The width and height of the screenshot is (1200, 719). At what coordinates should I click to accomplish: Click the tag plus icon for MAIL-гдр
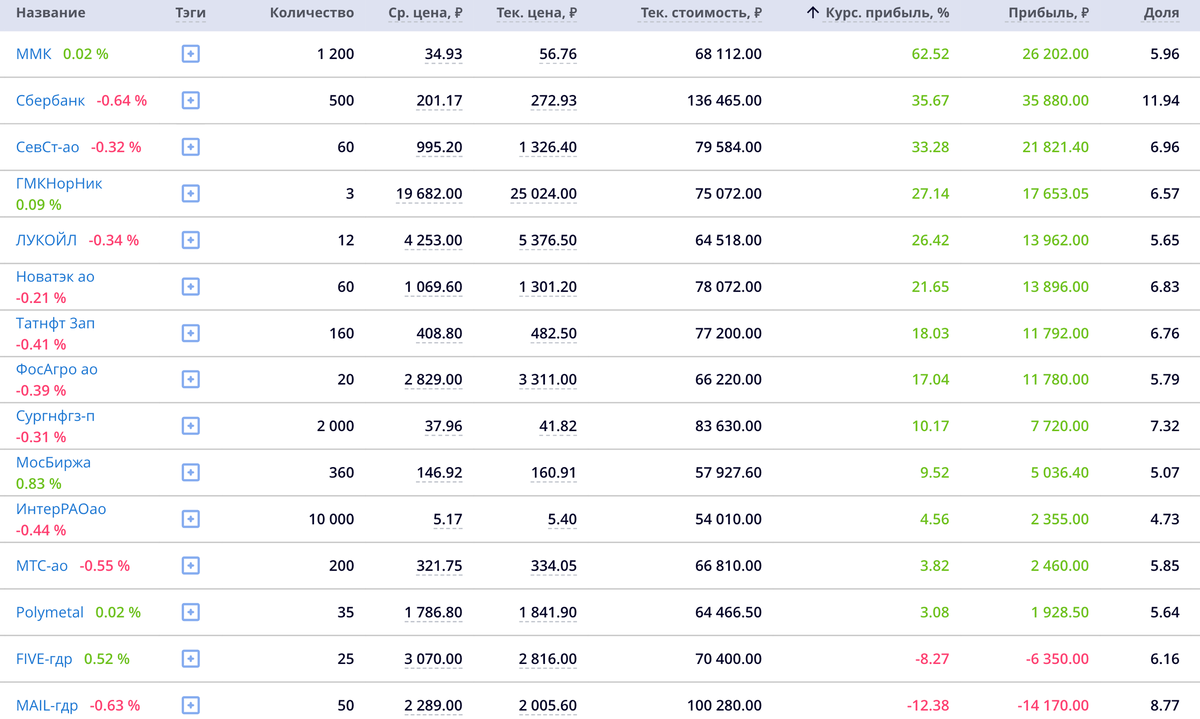(x=191, y=705)
